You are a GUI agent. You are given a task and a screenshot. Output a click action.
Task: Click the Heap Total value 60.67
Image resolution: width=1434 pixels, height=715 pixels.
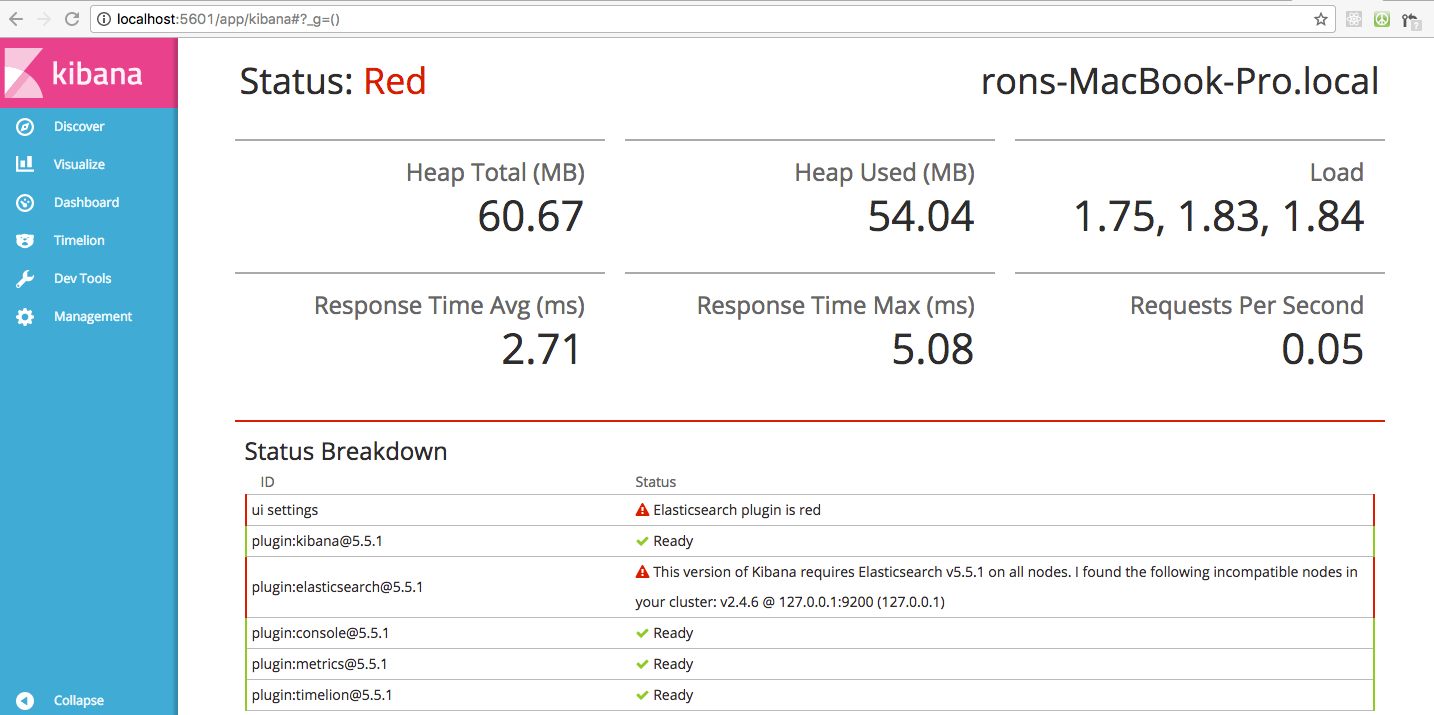click(x=530, y=216)
